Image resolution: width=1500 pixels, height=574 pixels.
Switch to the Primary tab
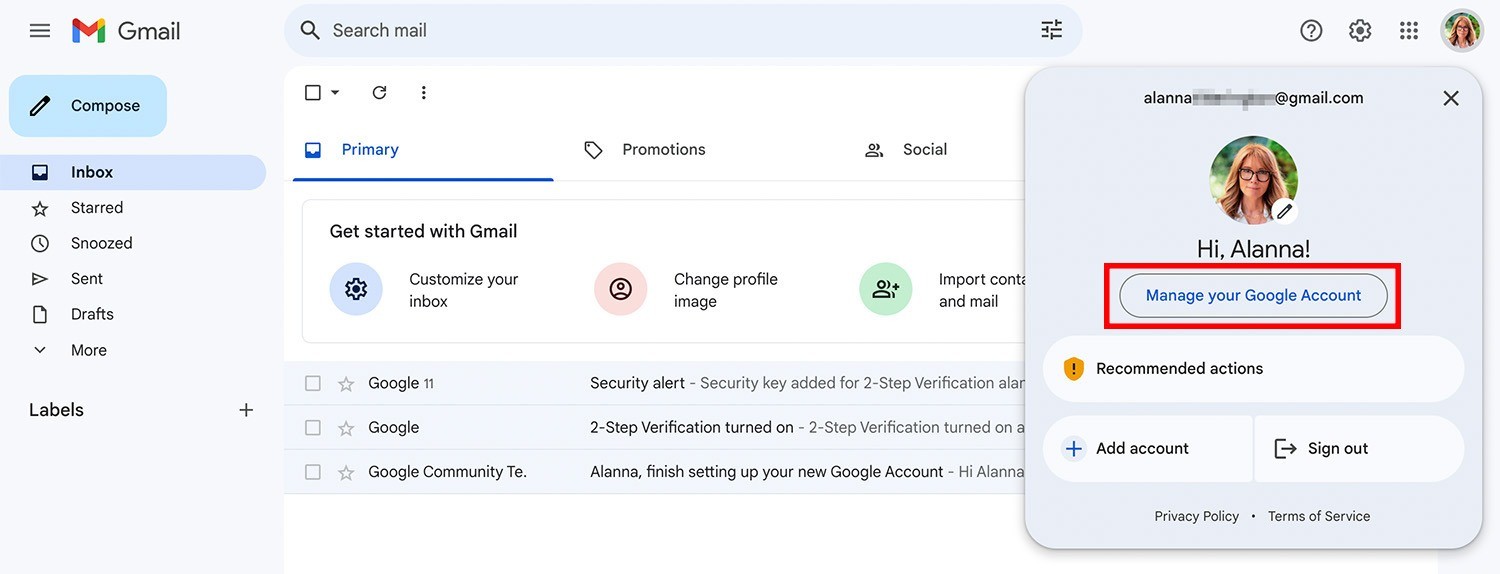423,150
